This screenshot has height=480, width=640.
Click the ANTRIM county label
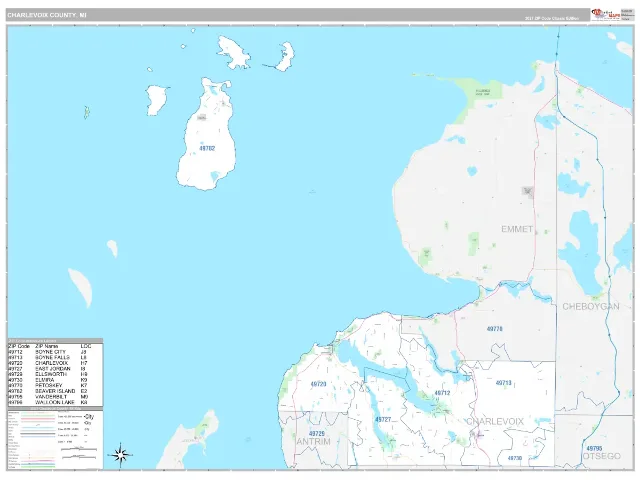coord(313,442)
